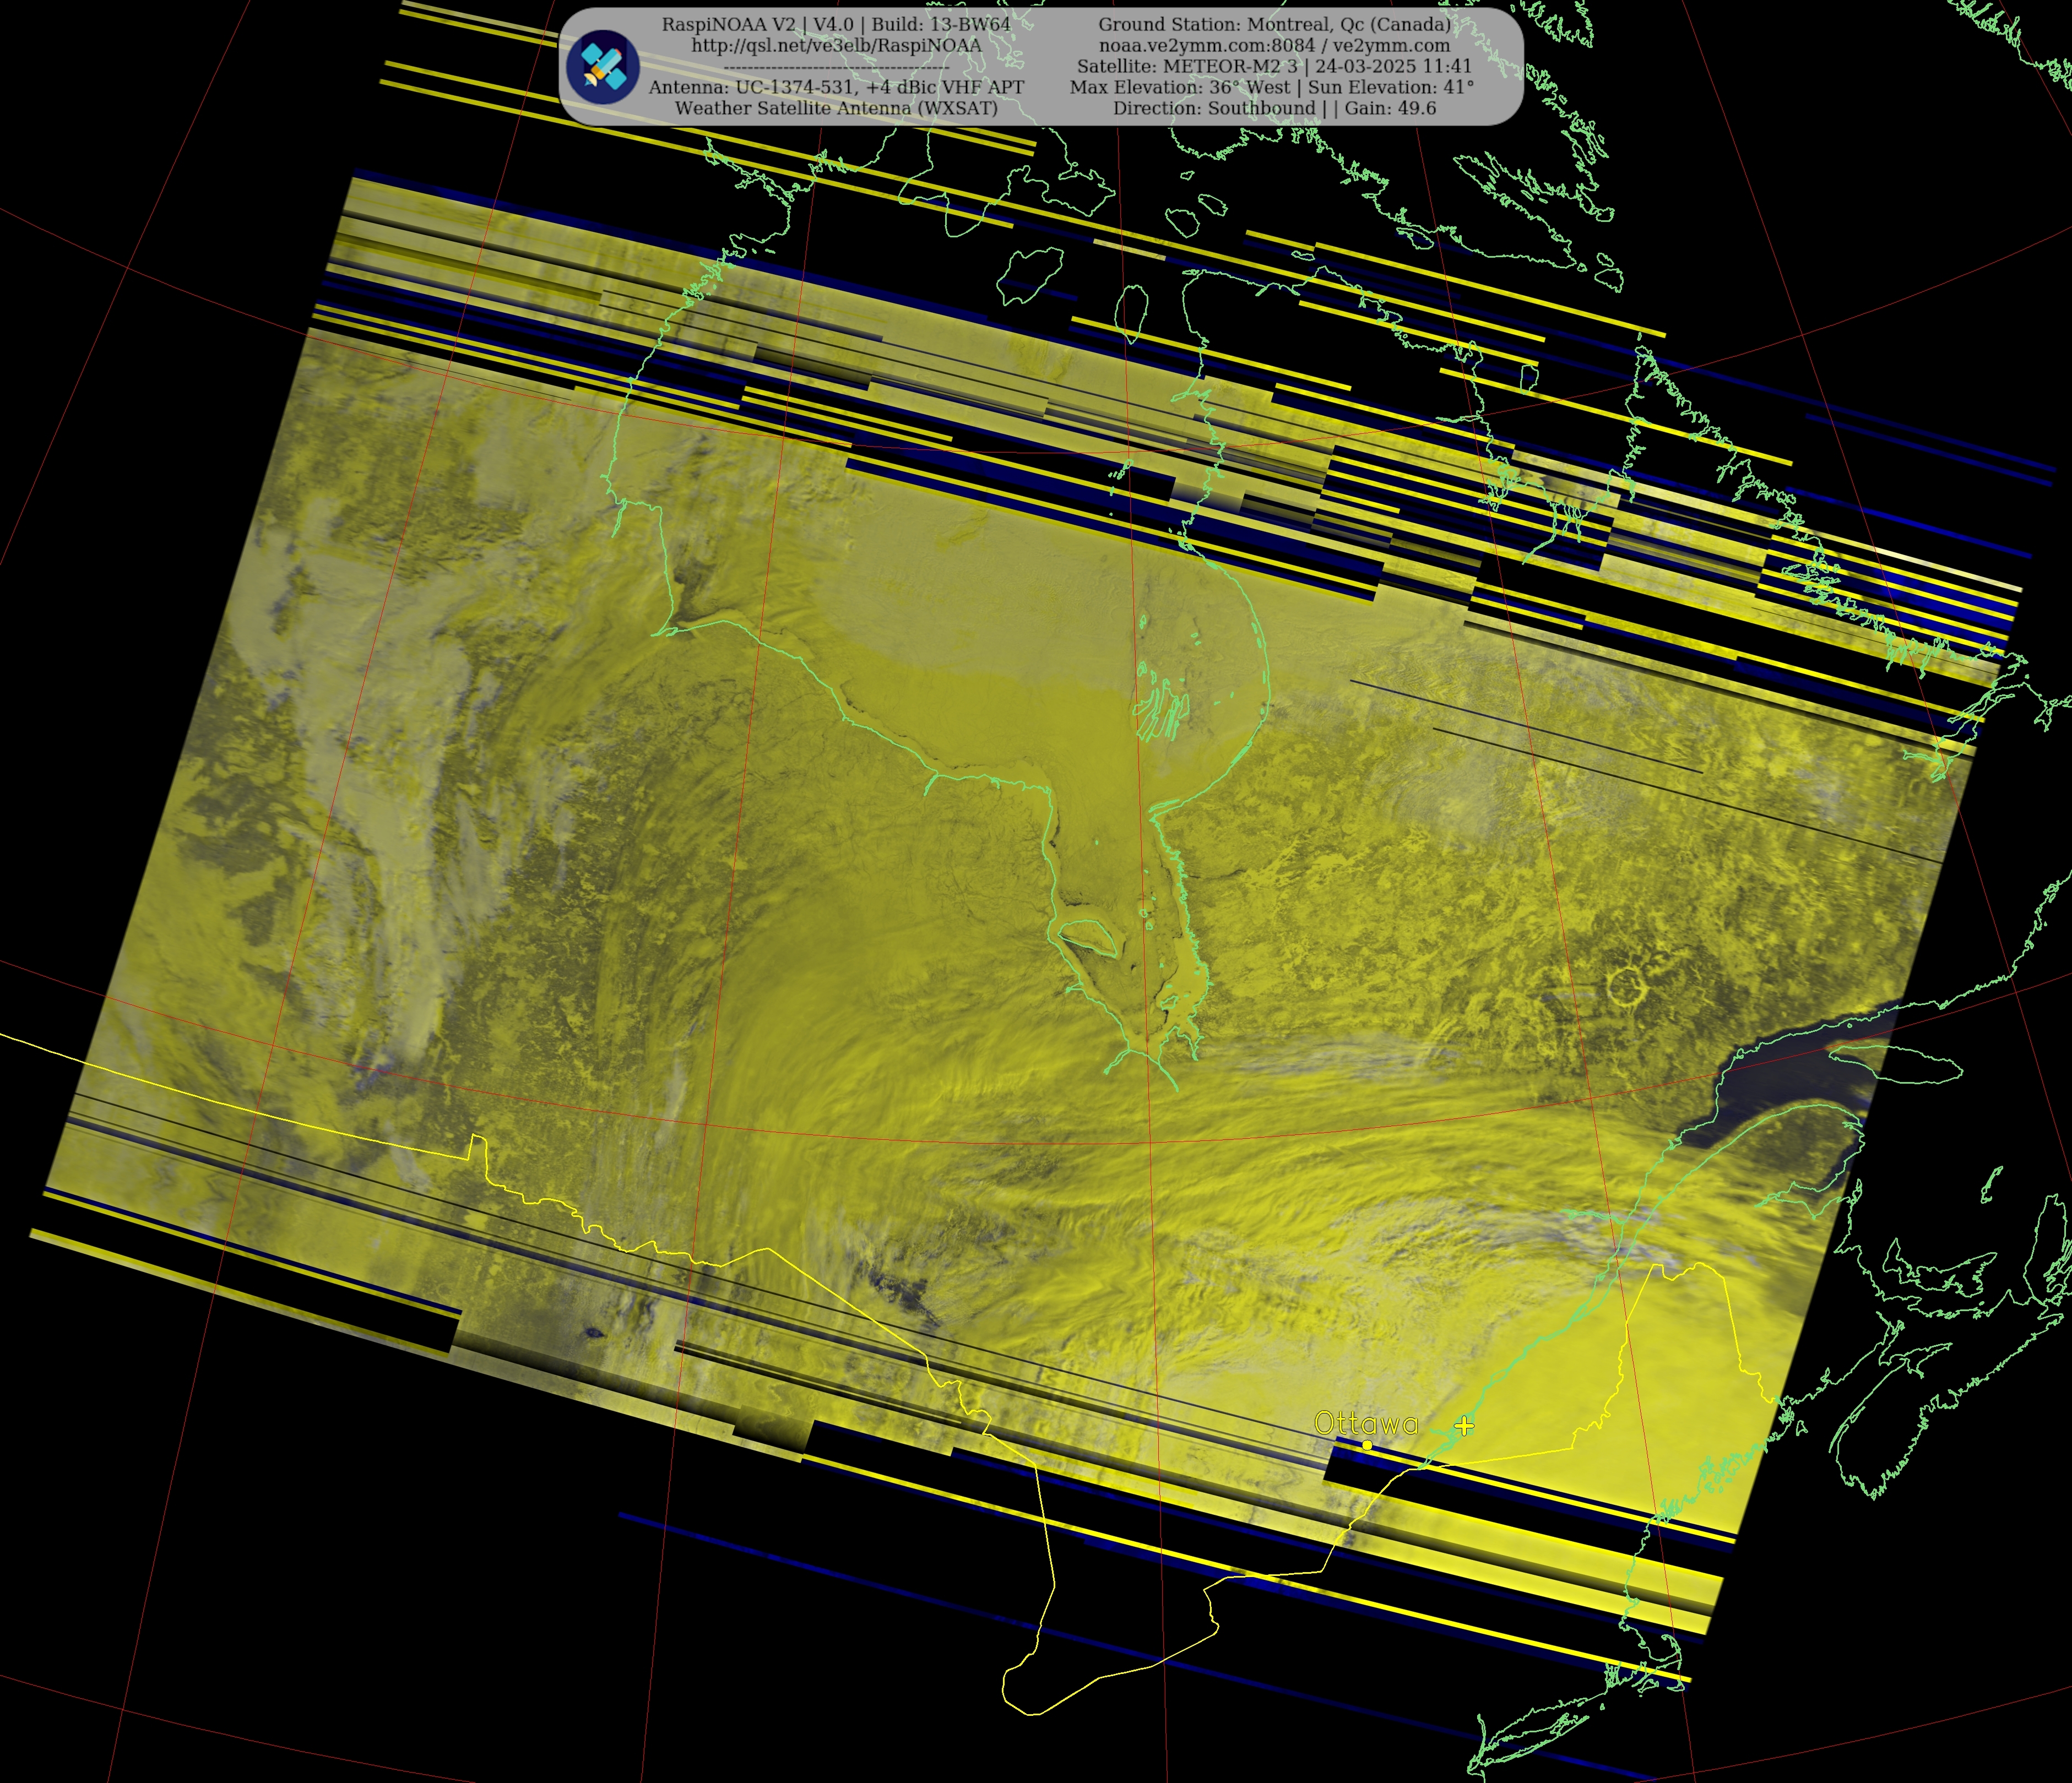
Task: Select the 'Satellite: METEOR-M2 3' date line
Action: (x=1274, y=66)
